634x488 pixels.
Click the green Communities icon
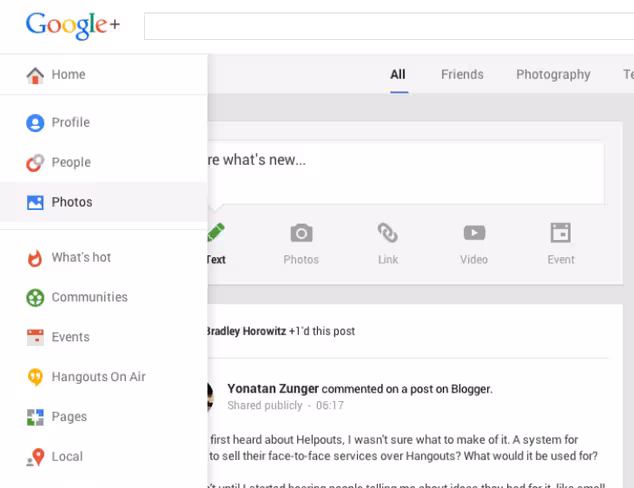point(35,298)
